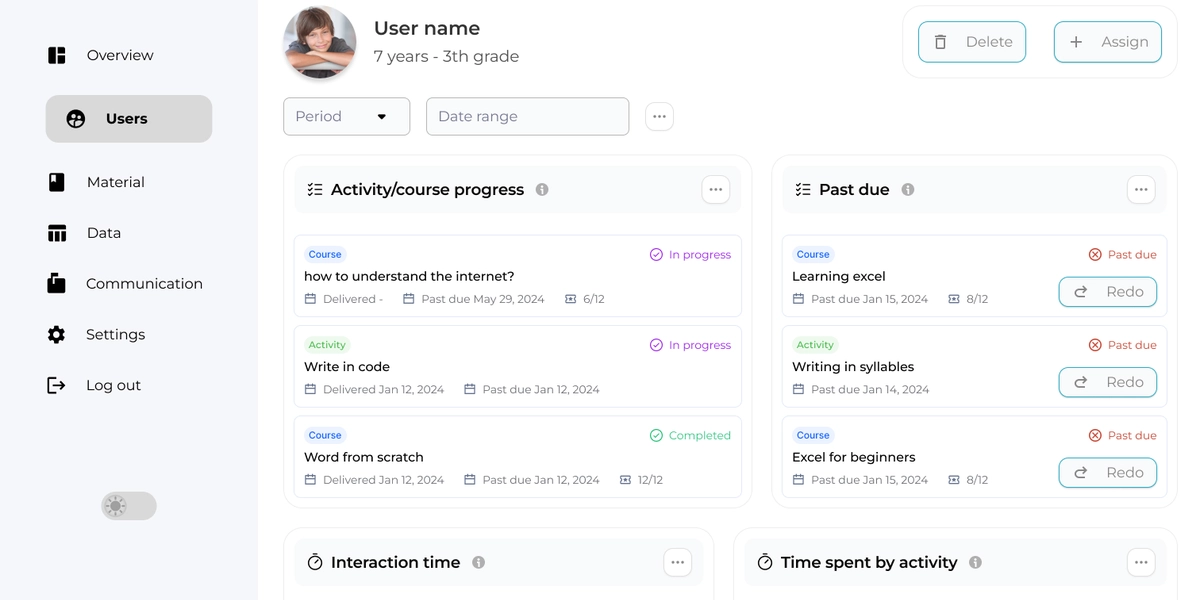Click Redo for Writing in syllables

1108,382
